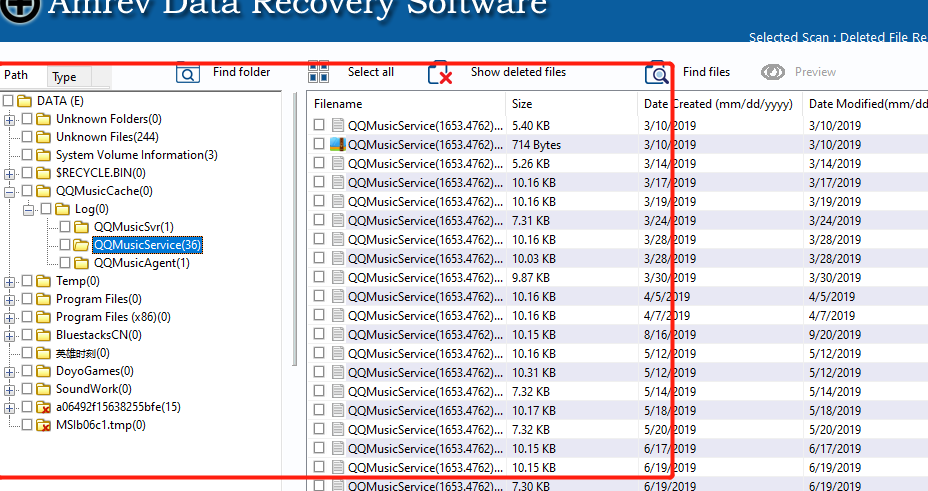
Task: Click the document icon of the 10.31 KB file
Action: tap(338, 372)
